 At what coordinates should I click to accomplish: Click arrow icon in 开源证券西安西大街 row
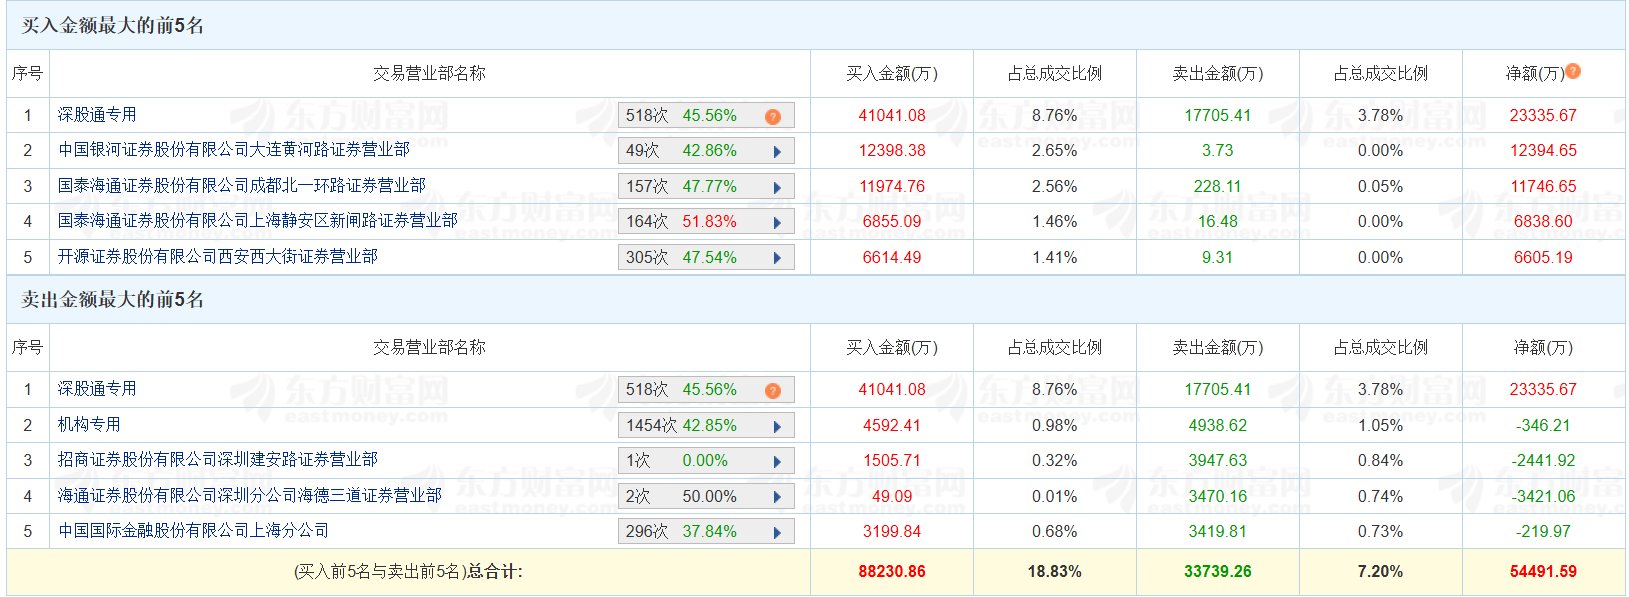777,258
